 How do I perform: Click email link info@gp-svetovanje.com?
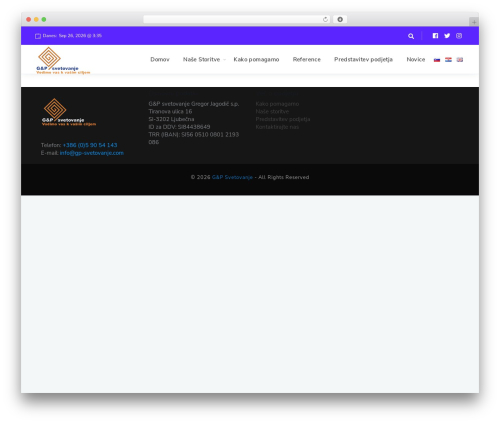(x=92, y=153)
